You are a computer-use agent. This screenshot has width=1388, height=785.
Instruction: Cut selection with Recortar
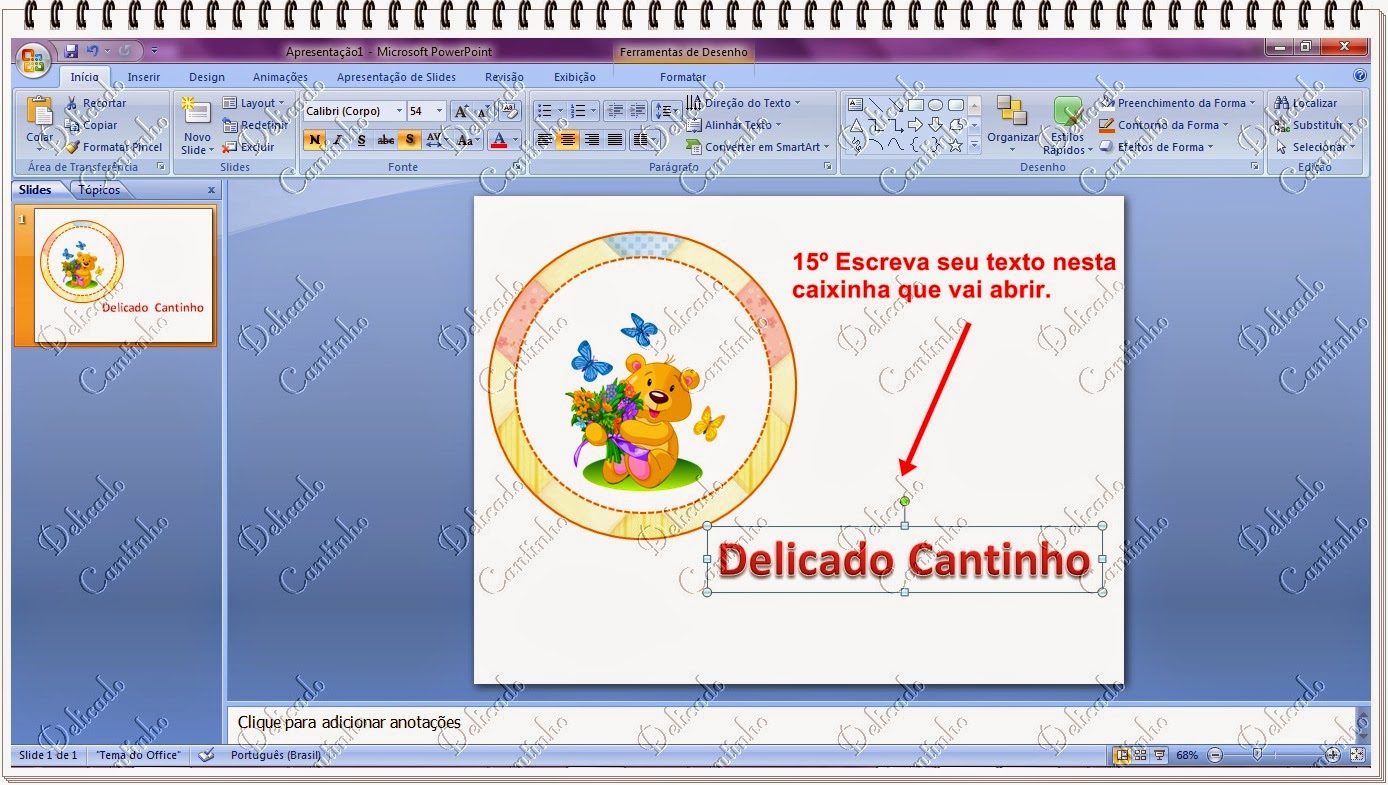(x=96, y=103)
